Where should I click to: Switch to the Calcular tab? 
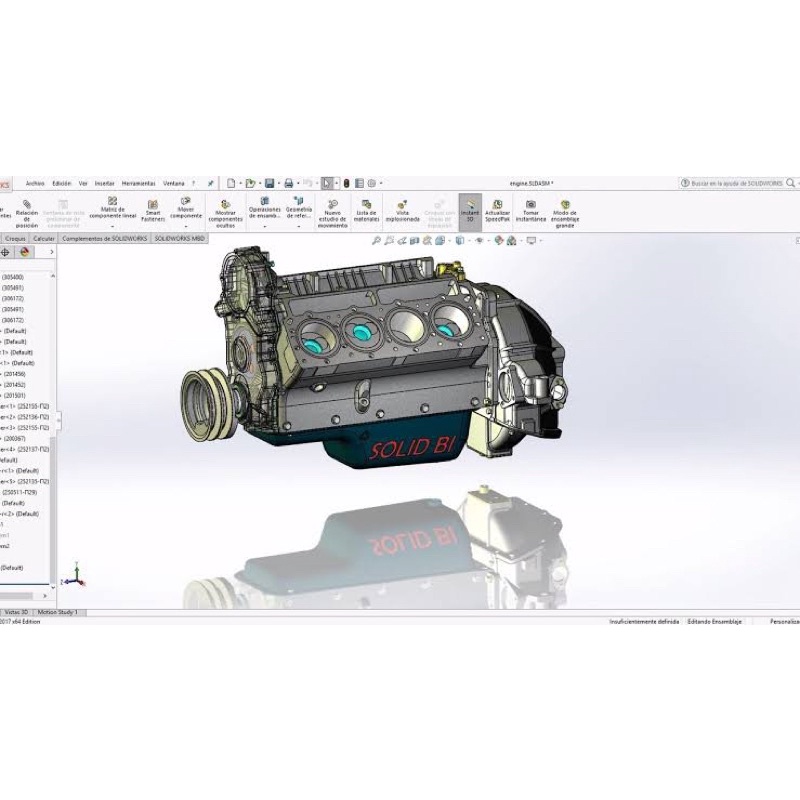44,238
